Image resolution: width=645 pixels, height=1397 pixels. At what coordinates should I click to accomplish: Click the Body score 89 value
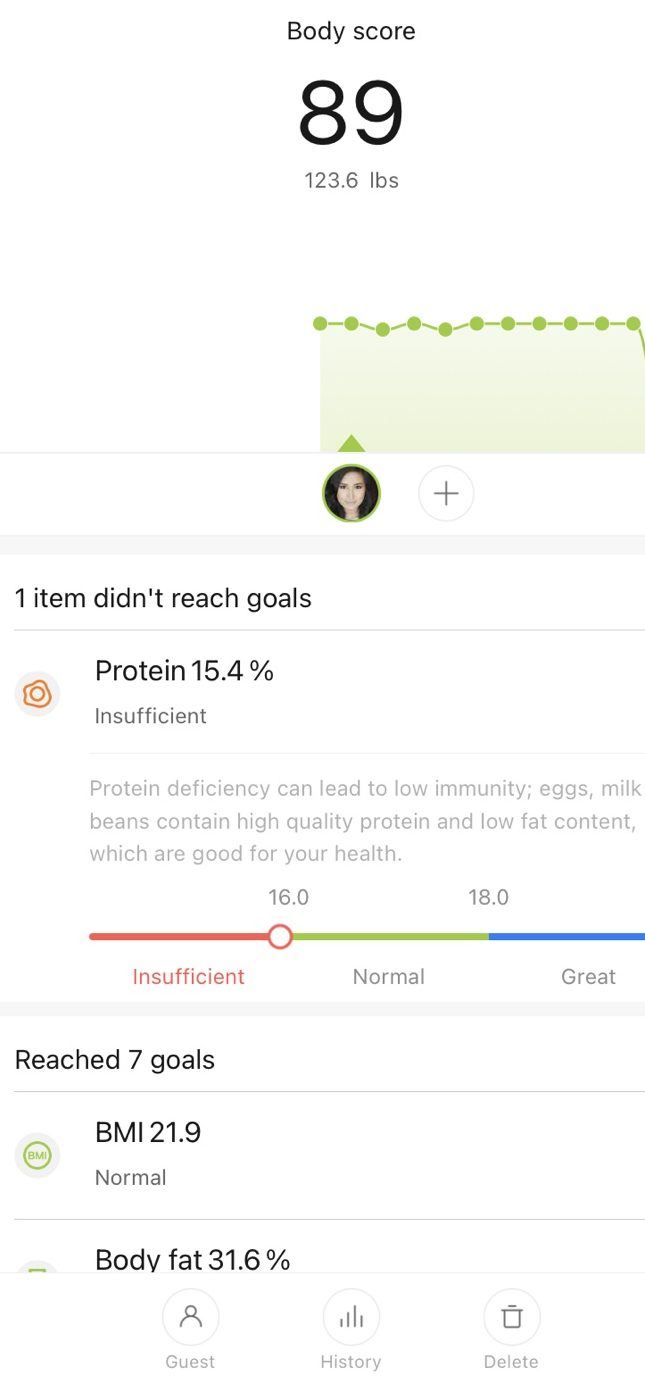351,112
